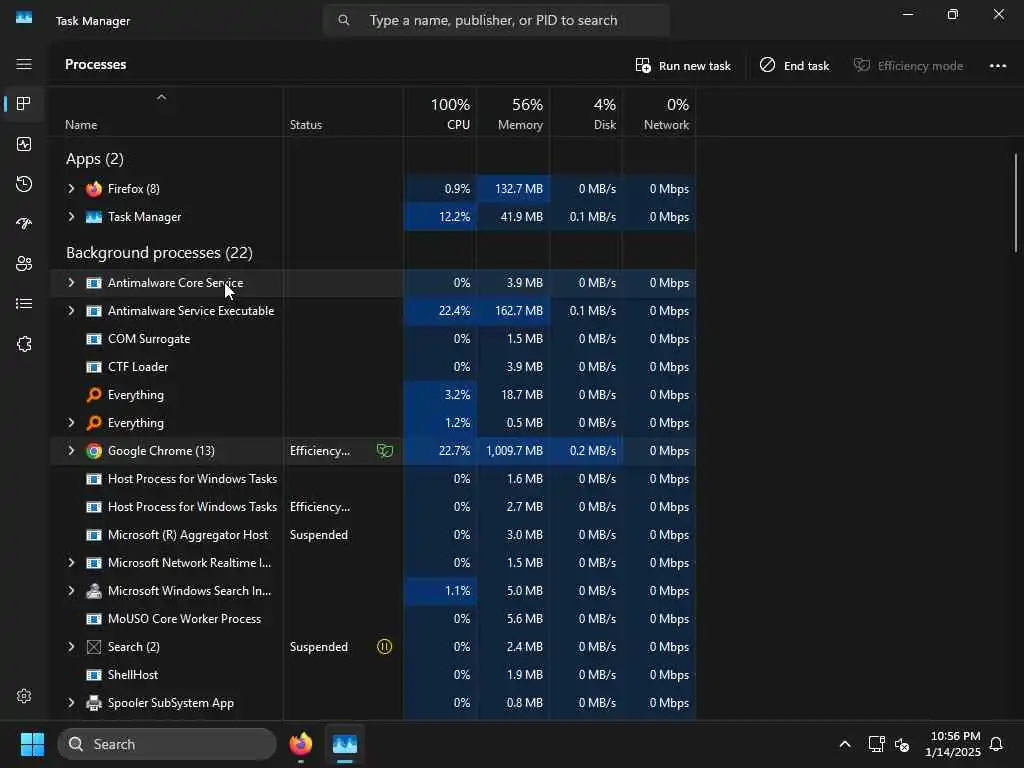Click the End task button
The height and width of the screenshot is (768, 1024).
[794, 65]
